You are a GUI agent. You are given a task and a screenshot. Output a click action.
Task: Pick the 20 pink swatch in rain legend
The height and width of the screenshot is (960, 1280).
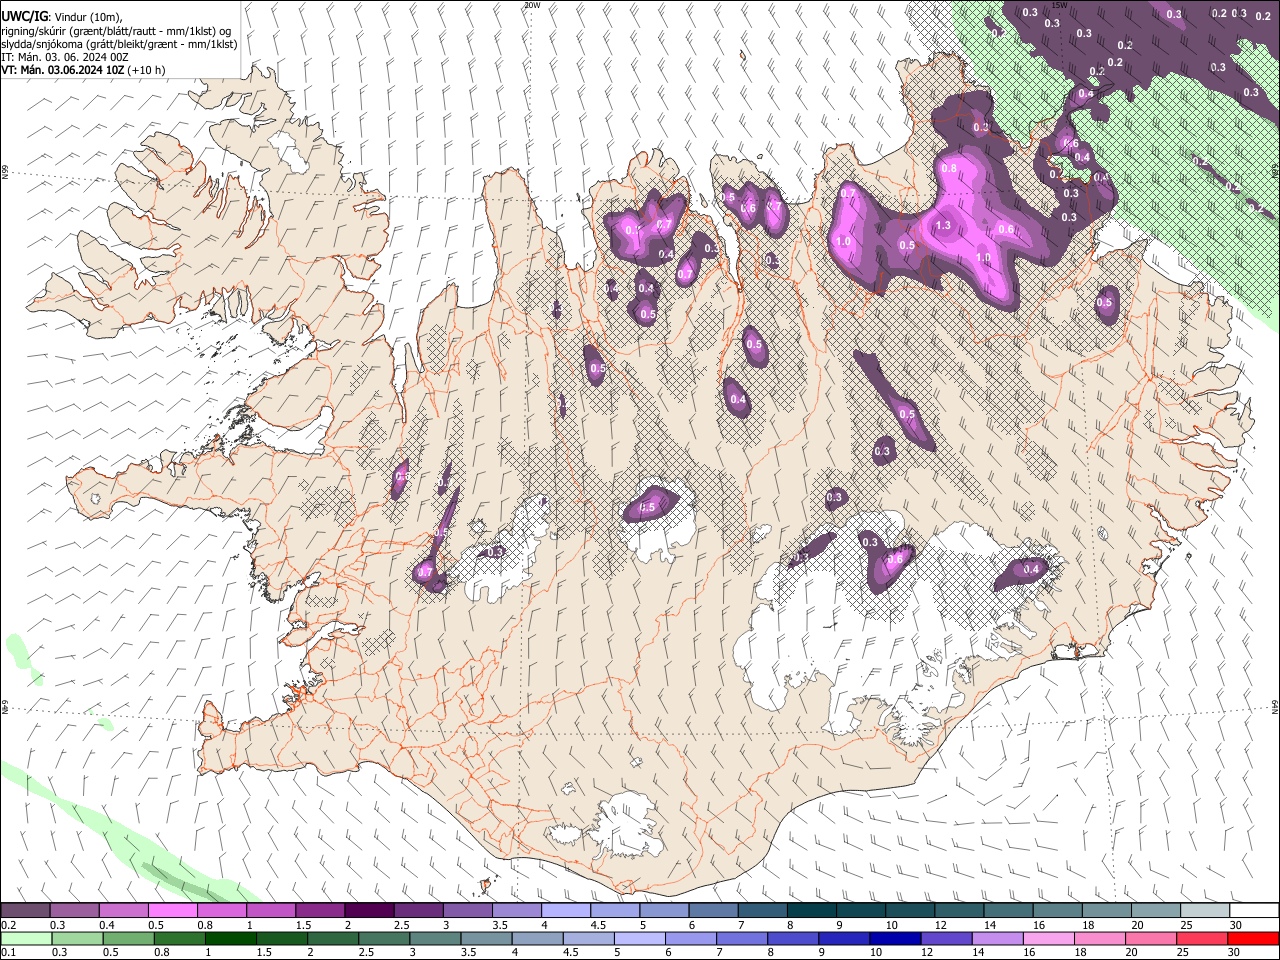tap(1151, 938)
